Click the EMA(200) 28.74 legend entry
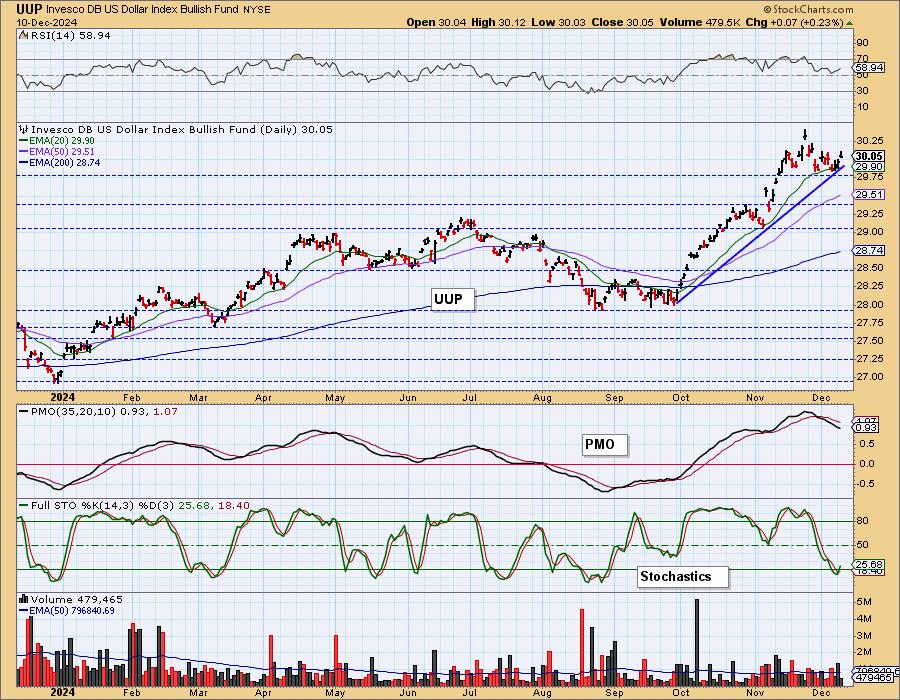Screen dimensions: 900x700 point(59,162)
